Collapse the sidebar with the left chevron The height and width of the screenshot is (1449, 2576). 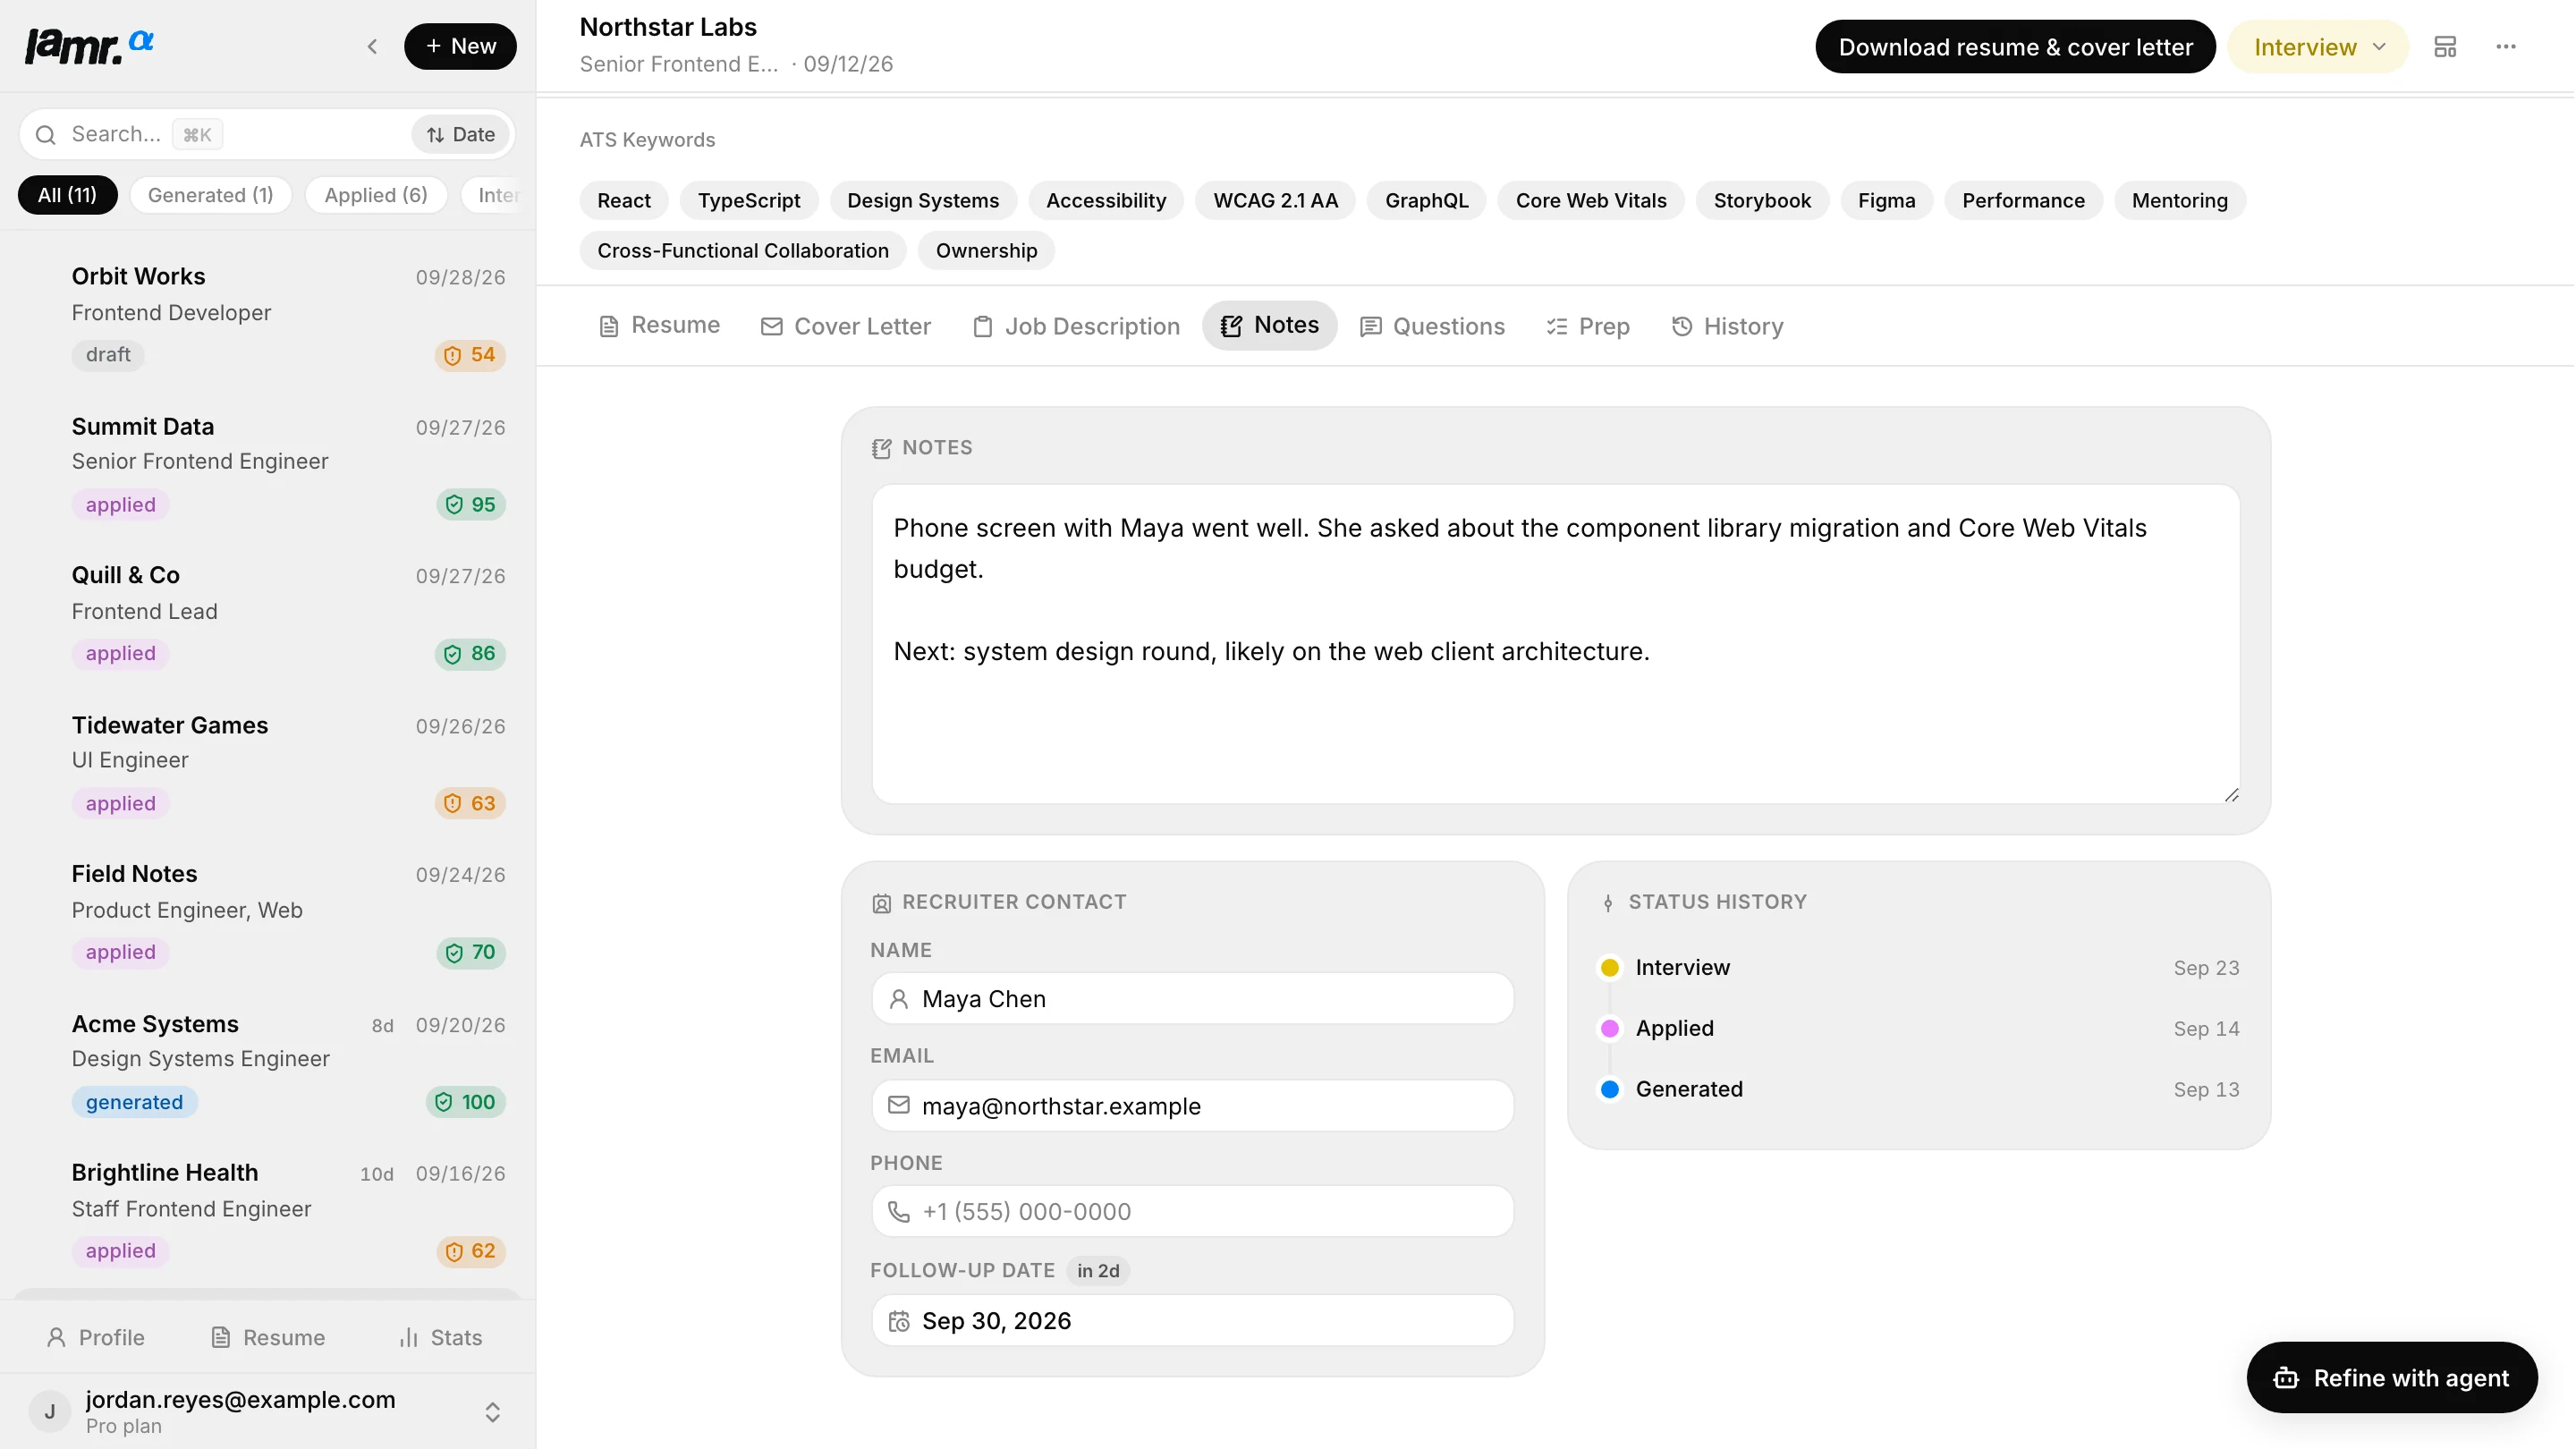click(372, 46)
